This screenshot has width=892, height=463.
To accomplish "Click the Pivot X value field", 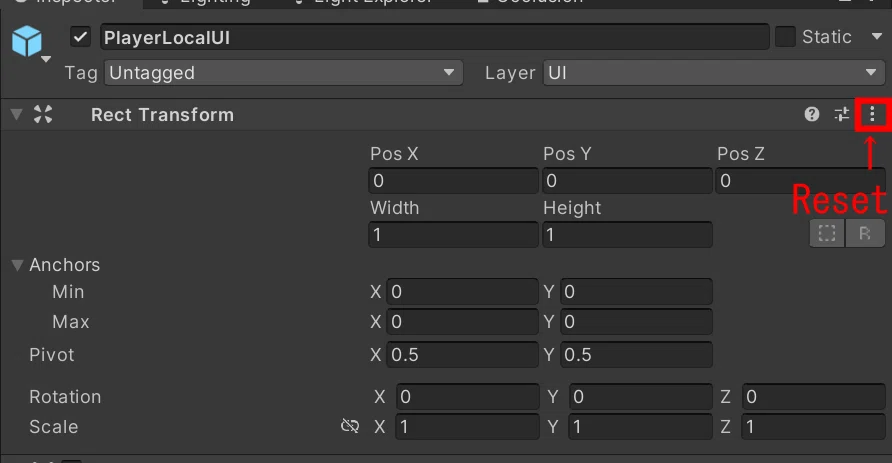I will (x=462, y=355).
